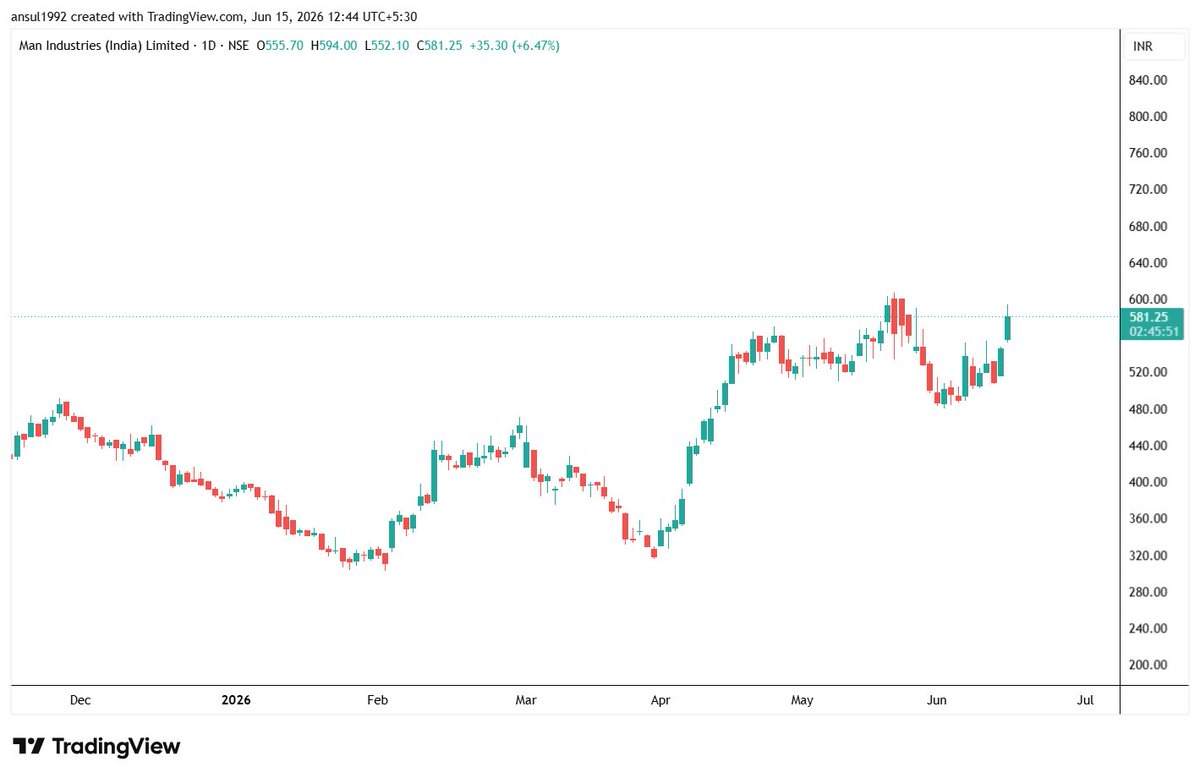The image size is (1200, 778).
Task: Click the INR currency label
Action: [x=1142, y=47]
